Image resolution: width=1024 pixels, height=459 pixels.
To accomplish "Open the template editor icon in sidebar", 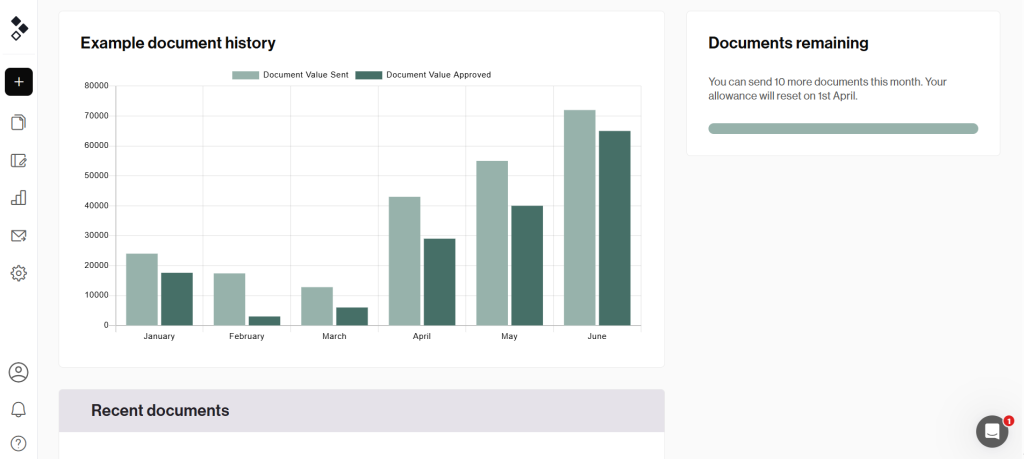I will [18, 160].
